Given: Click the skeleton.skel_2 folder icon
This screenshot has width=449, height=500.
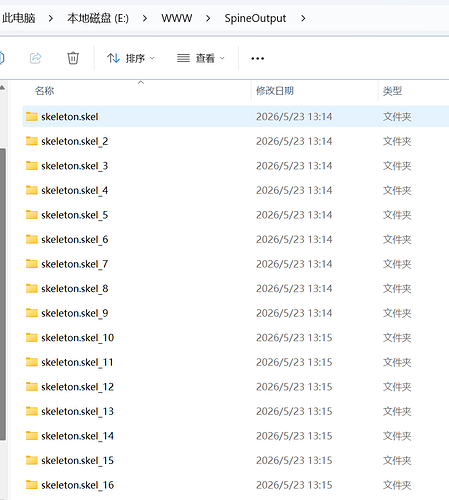Looking at the screenshot, I should pyautogui.click(x=32, y=141).
